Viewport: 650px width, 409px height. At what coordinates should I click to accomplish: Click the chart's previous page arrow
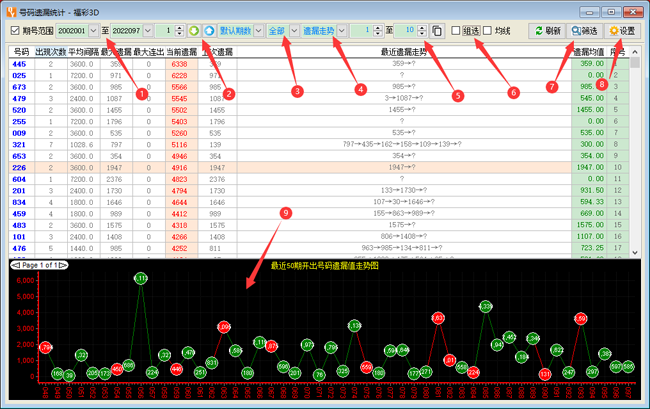[x=16, y=265]
